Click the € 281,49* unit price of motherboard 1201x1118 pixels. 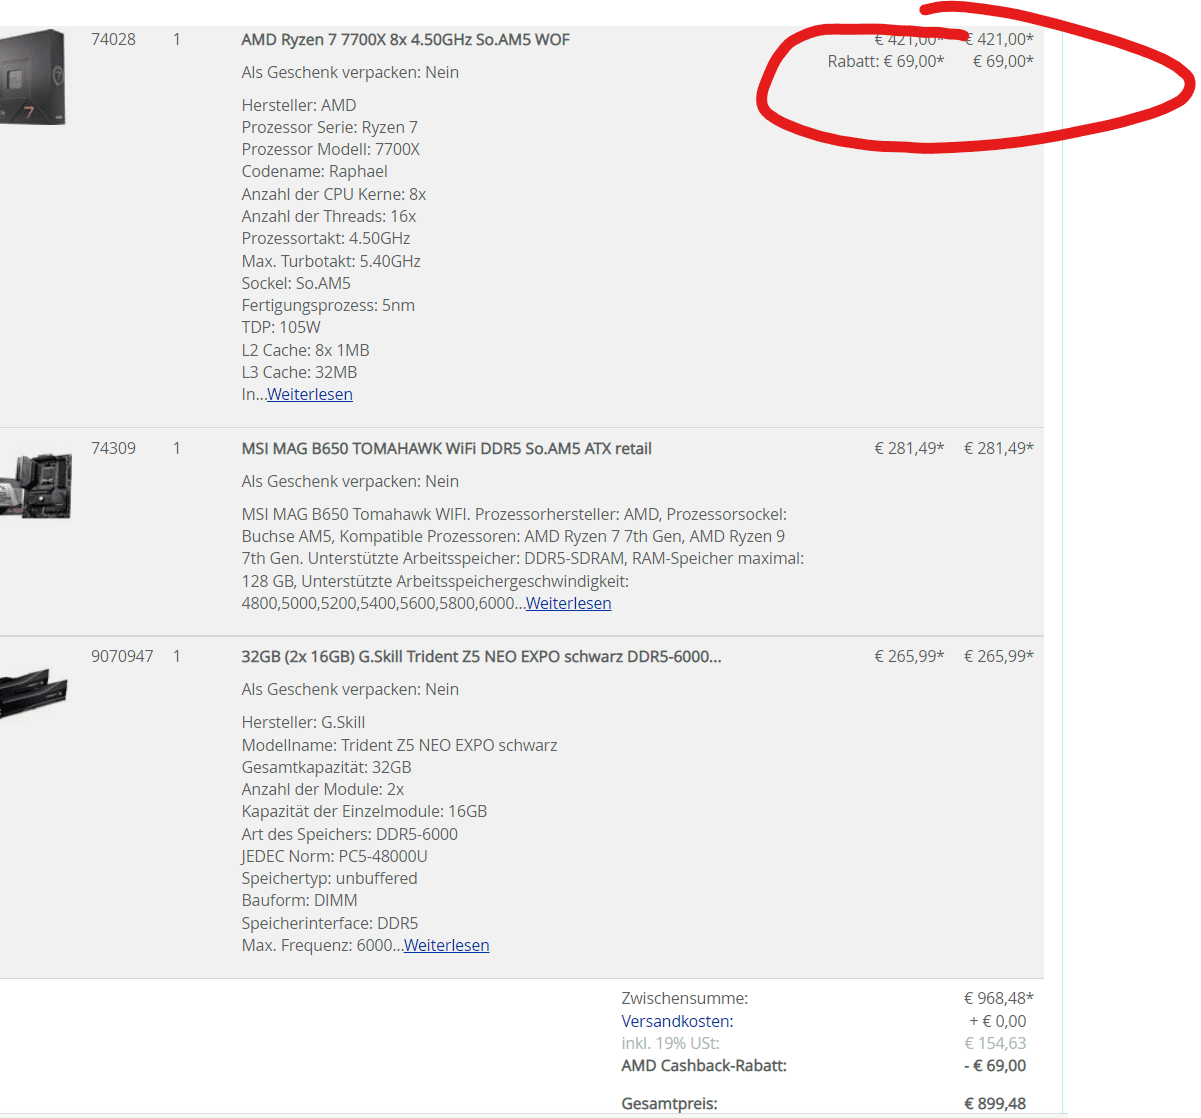(909, 448)
